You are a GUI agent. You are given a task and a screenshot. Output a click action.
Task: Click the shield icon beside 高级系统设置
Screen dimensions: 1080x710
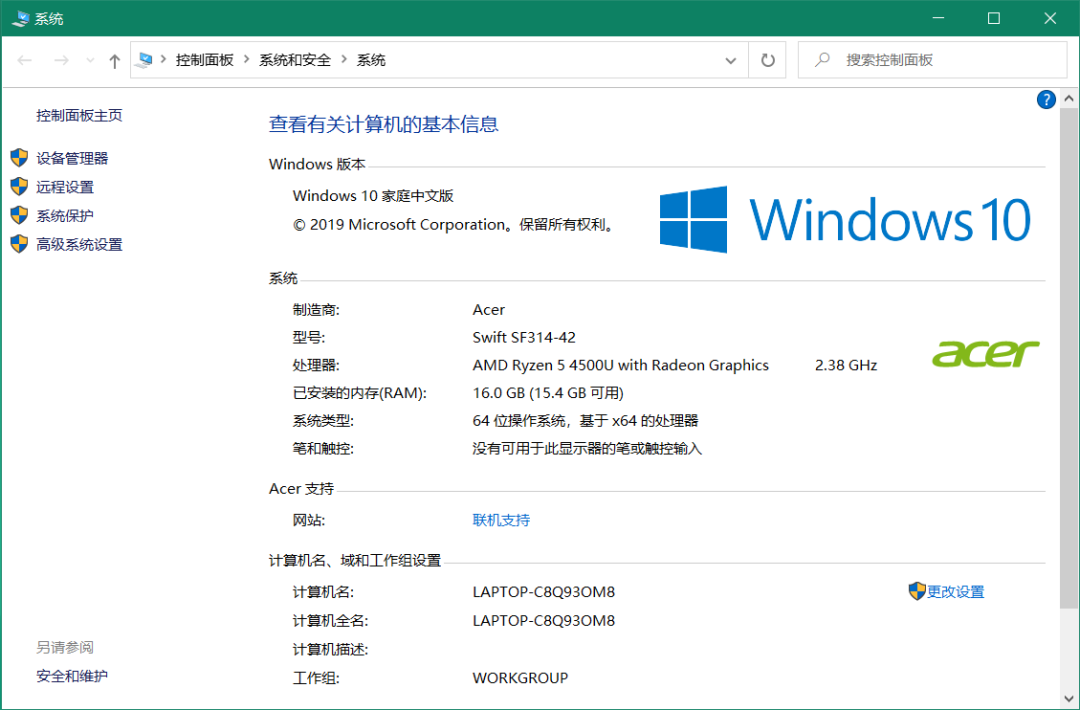(19, 244)
